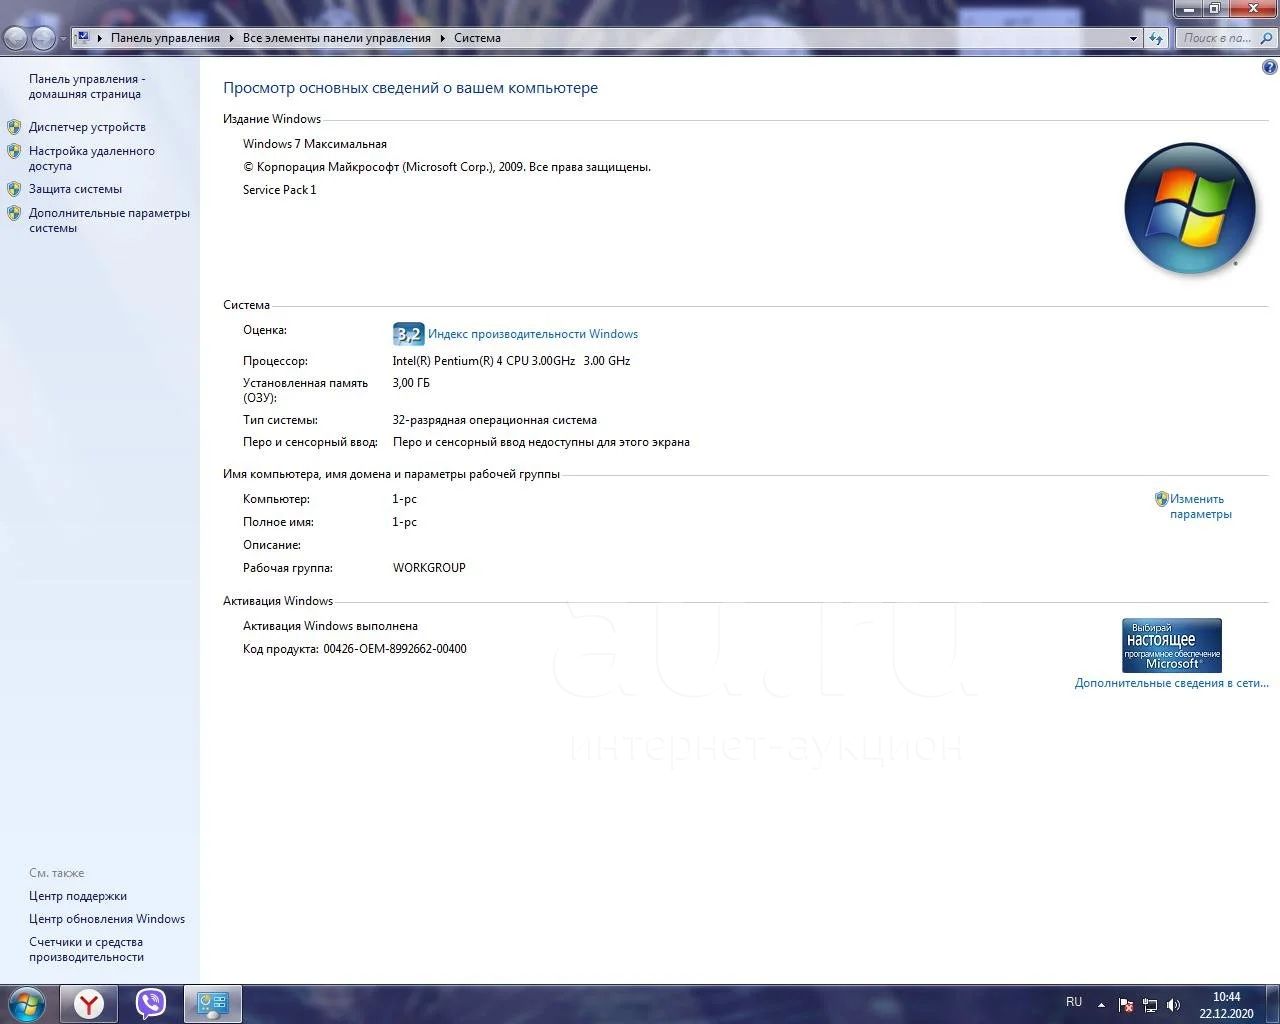Screen dimensions: 1280x1024
Task: Click the genuine Microsoft software badge
Action: point(1172,645)
